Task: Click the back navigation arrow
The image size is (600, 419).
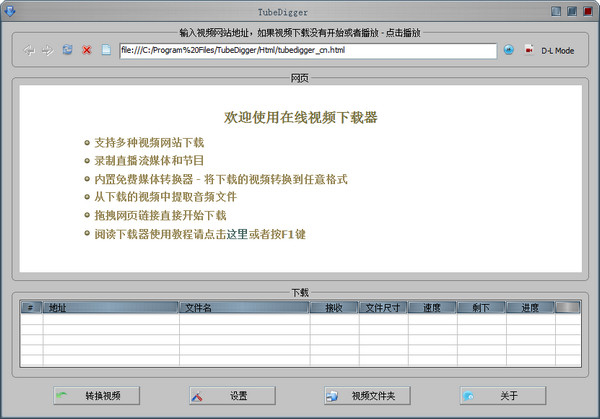Action: (29, 50)
